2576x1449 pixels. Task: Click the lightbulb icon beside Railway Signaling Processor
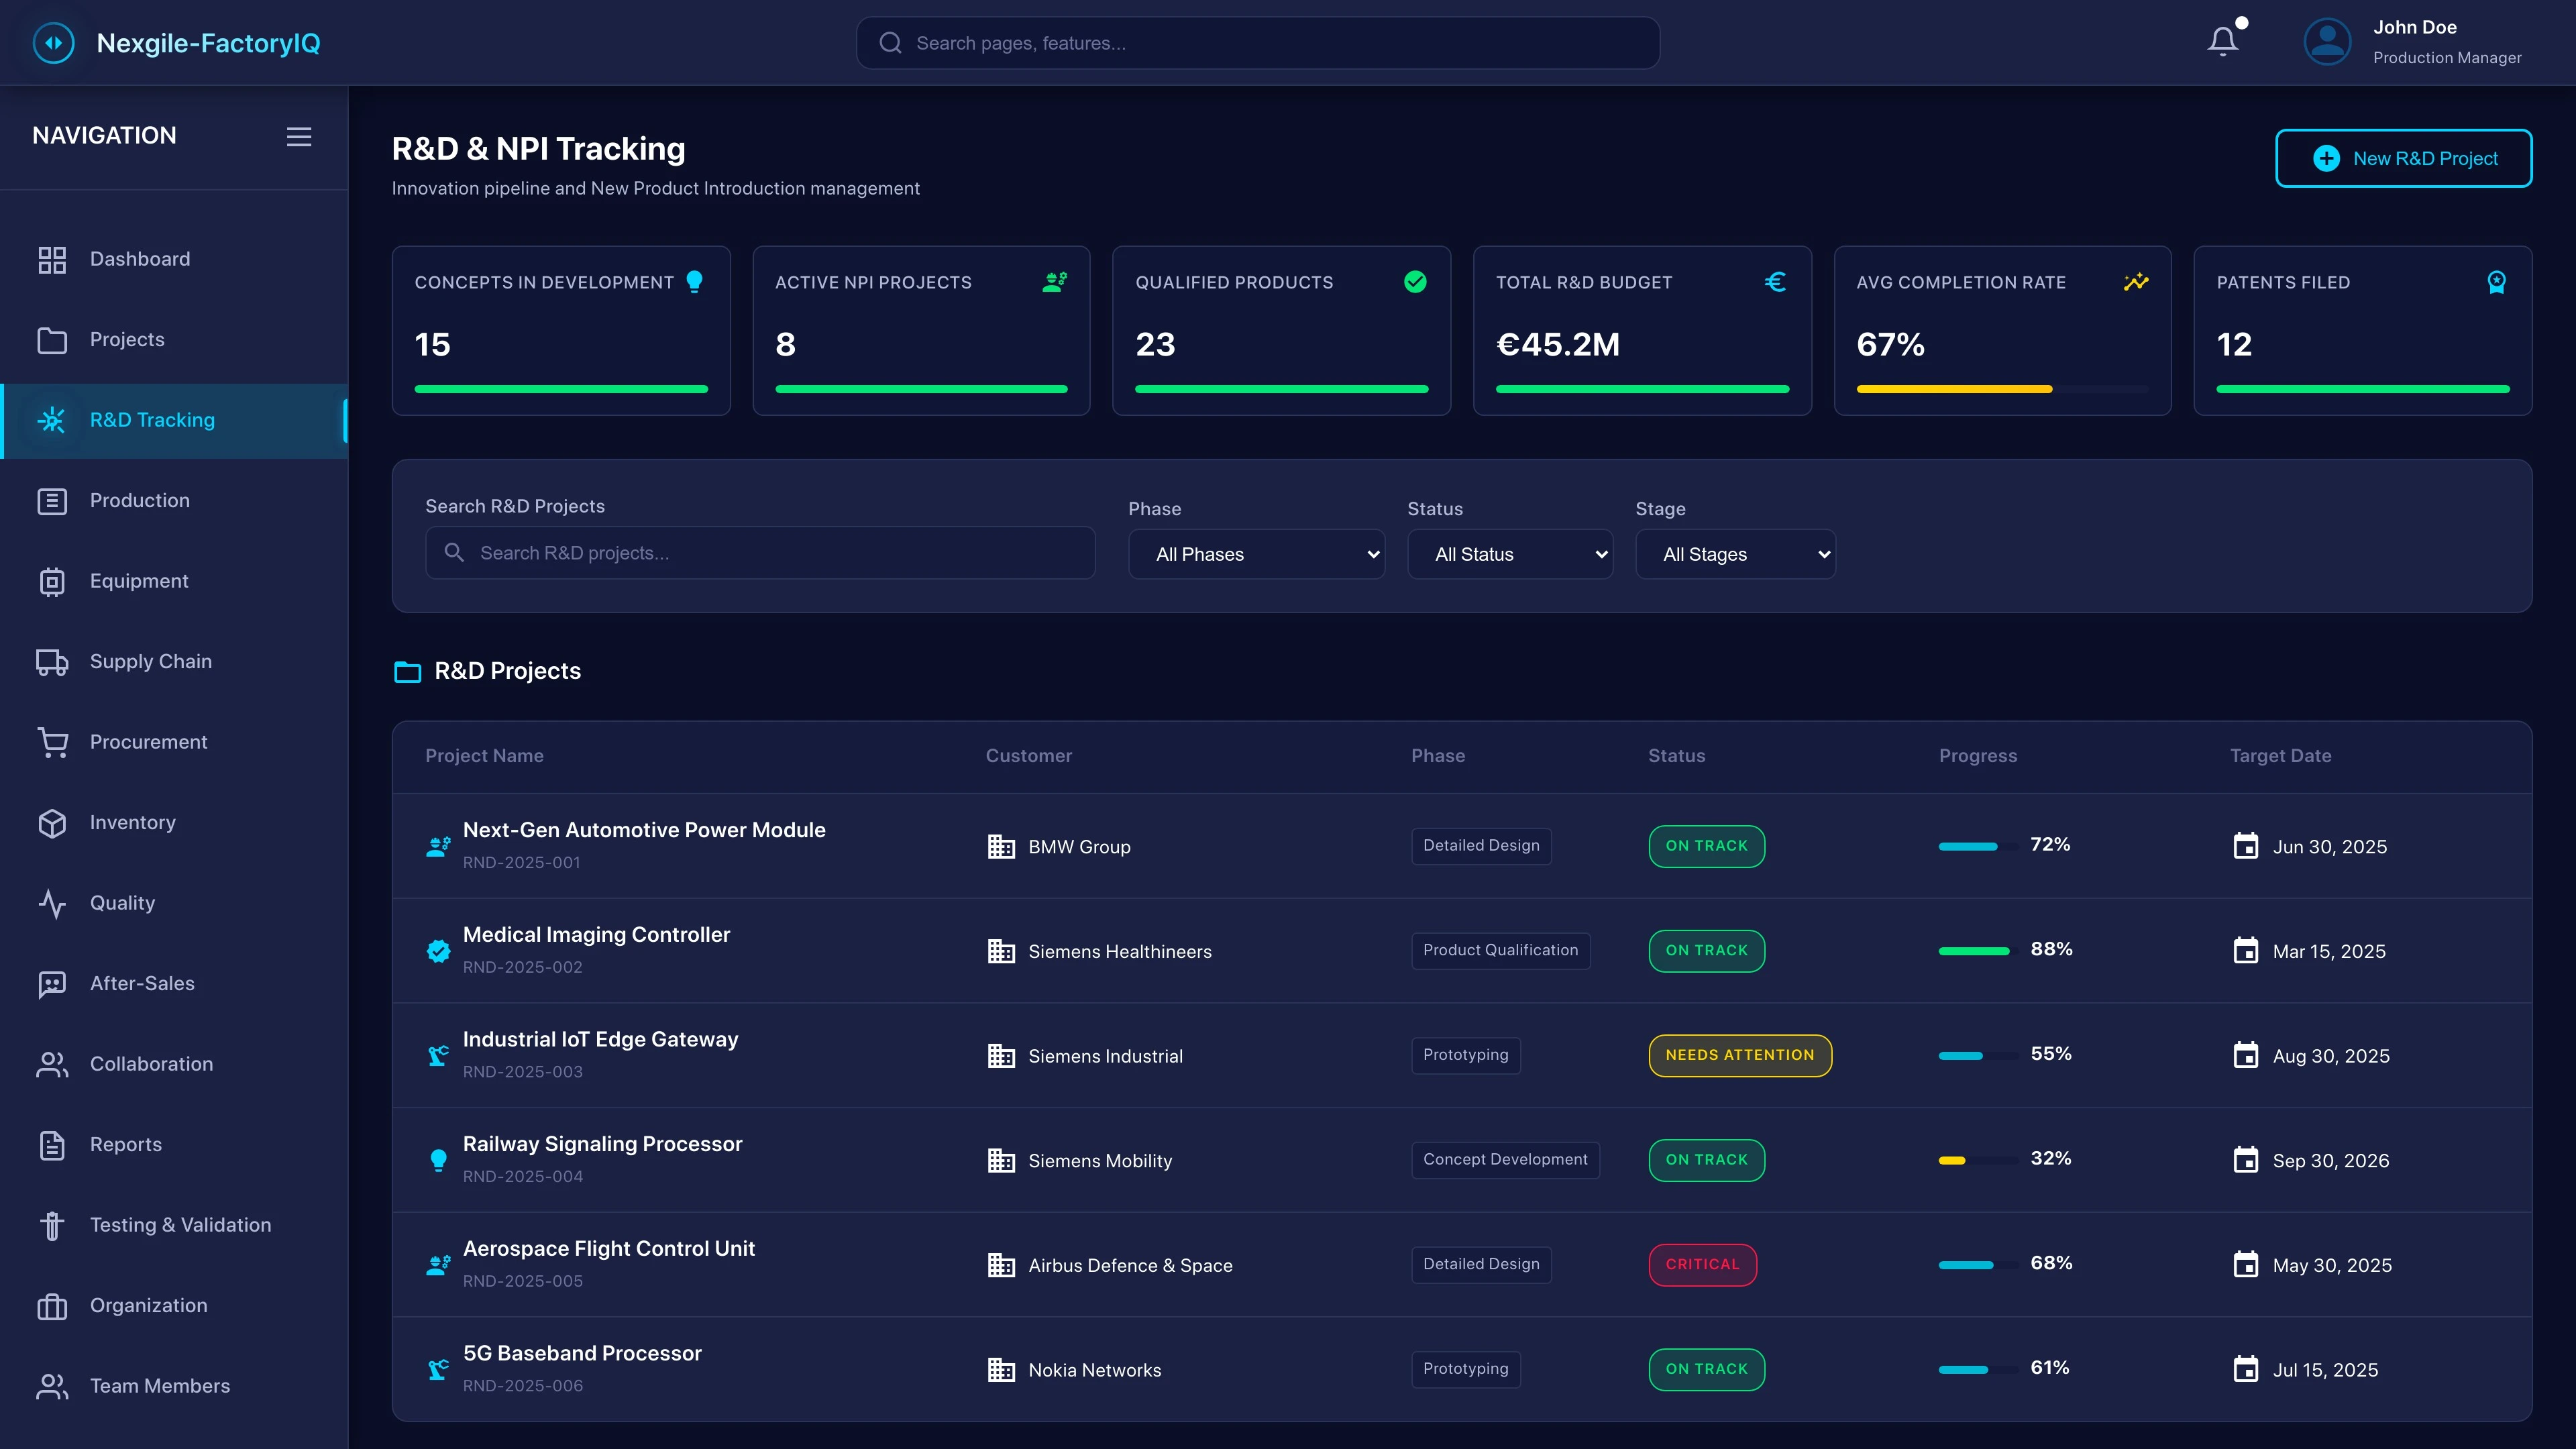click(x=438, y=1160)
